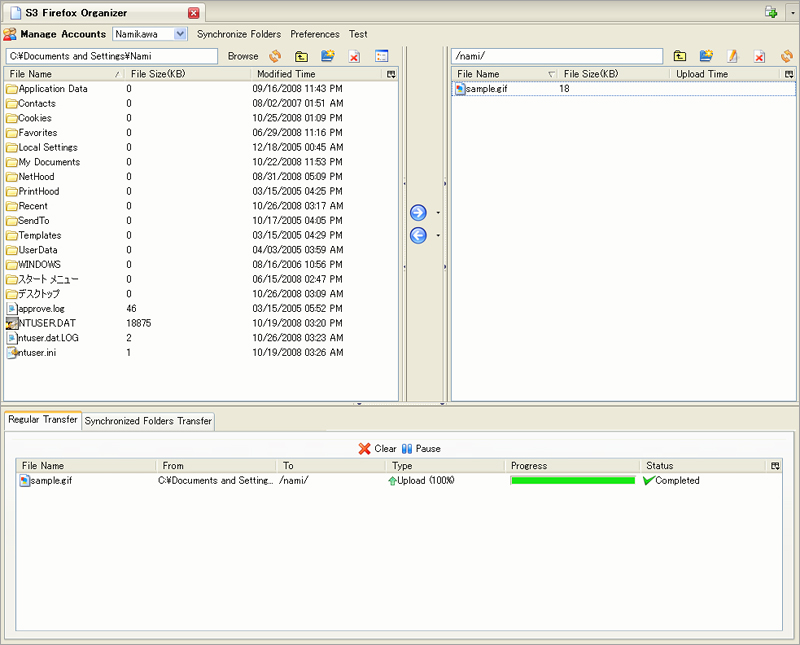800x645 pixels.
Task: Sort local files by File Name
Action: click(x=64, y=74)
